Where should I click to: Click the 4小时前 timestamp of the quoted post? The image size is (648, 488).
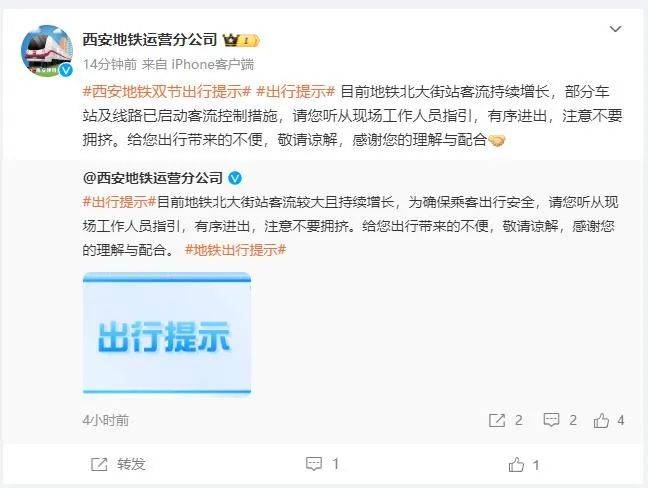(106, 420)
